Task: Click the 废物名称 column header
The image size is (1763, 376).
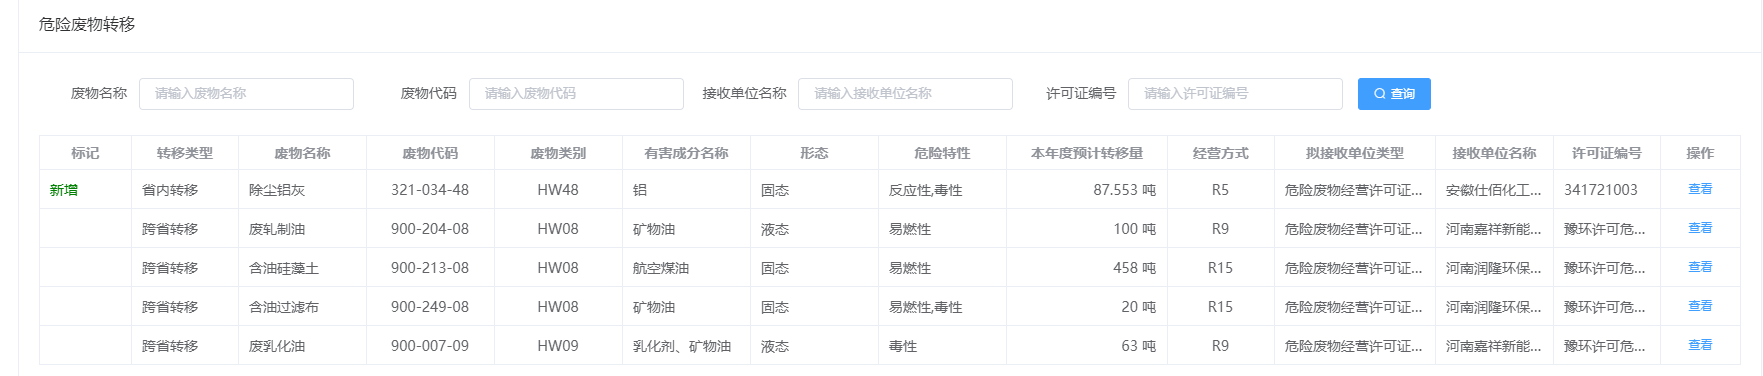Action: [x=302, y=153]
